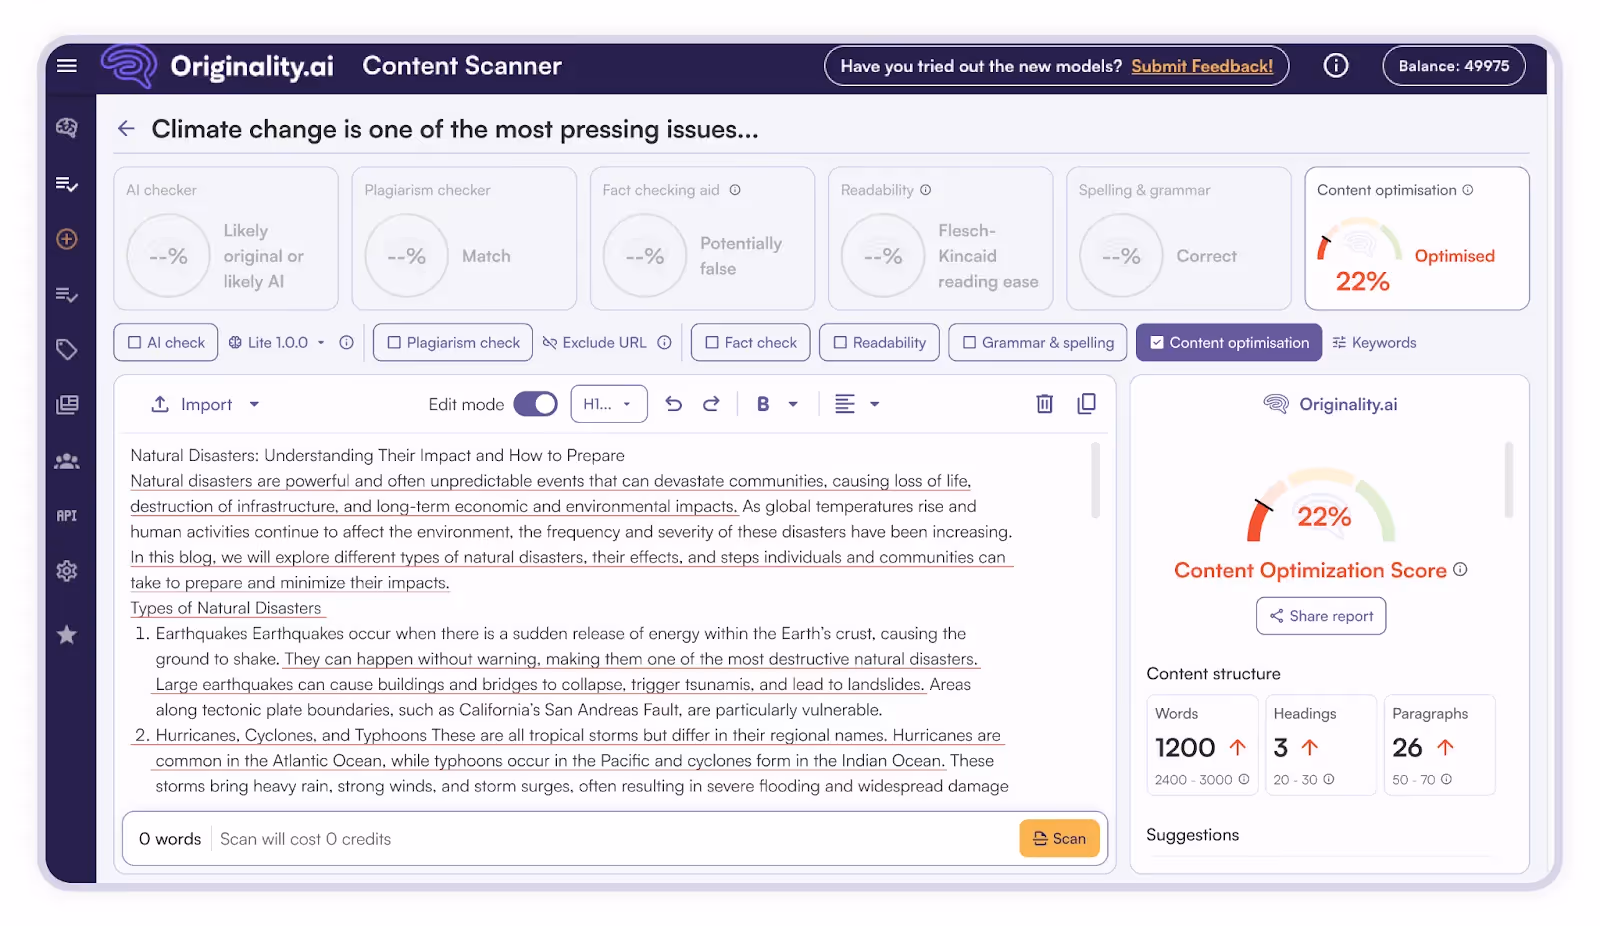Click the 22% optimization score gauge
1600x926 pixels.
click(x=1322, y=505)
